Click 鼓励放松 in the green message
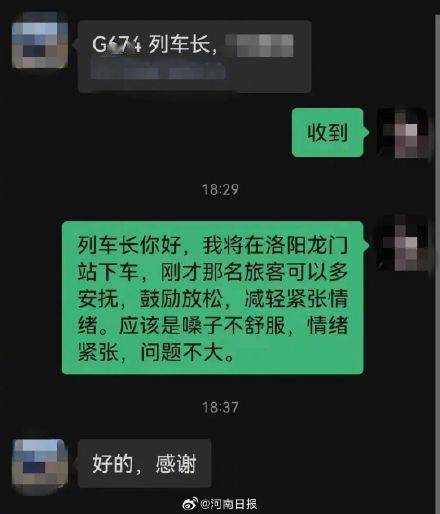The image size is (440, 514). [181, 299]
